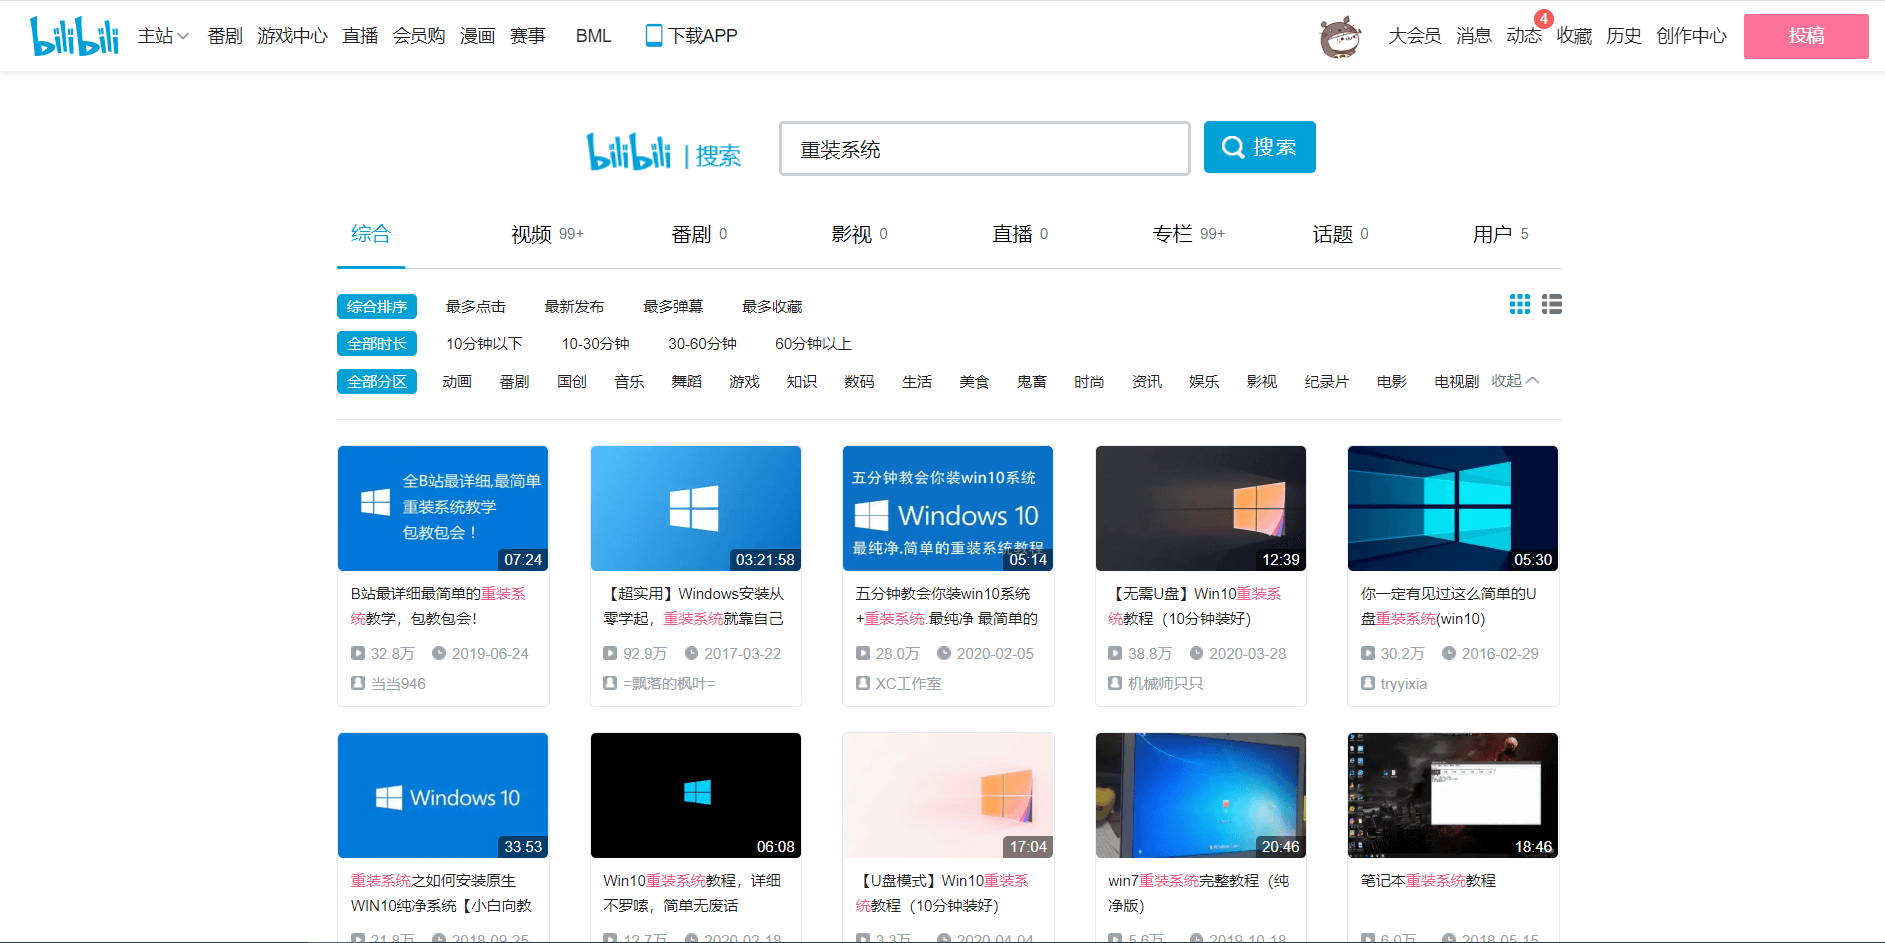1885x943 pixels.
Task: Open 漫画 in the top navigation
Action: coord(477,36)
